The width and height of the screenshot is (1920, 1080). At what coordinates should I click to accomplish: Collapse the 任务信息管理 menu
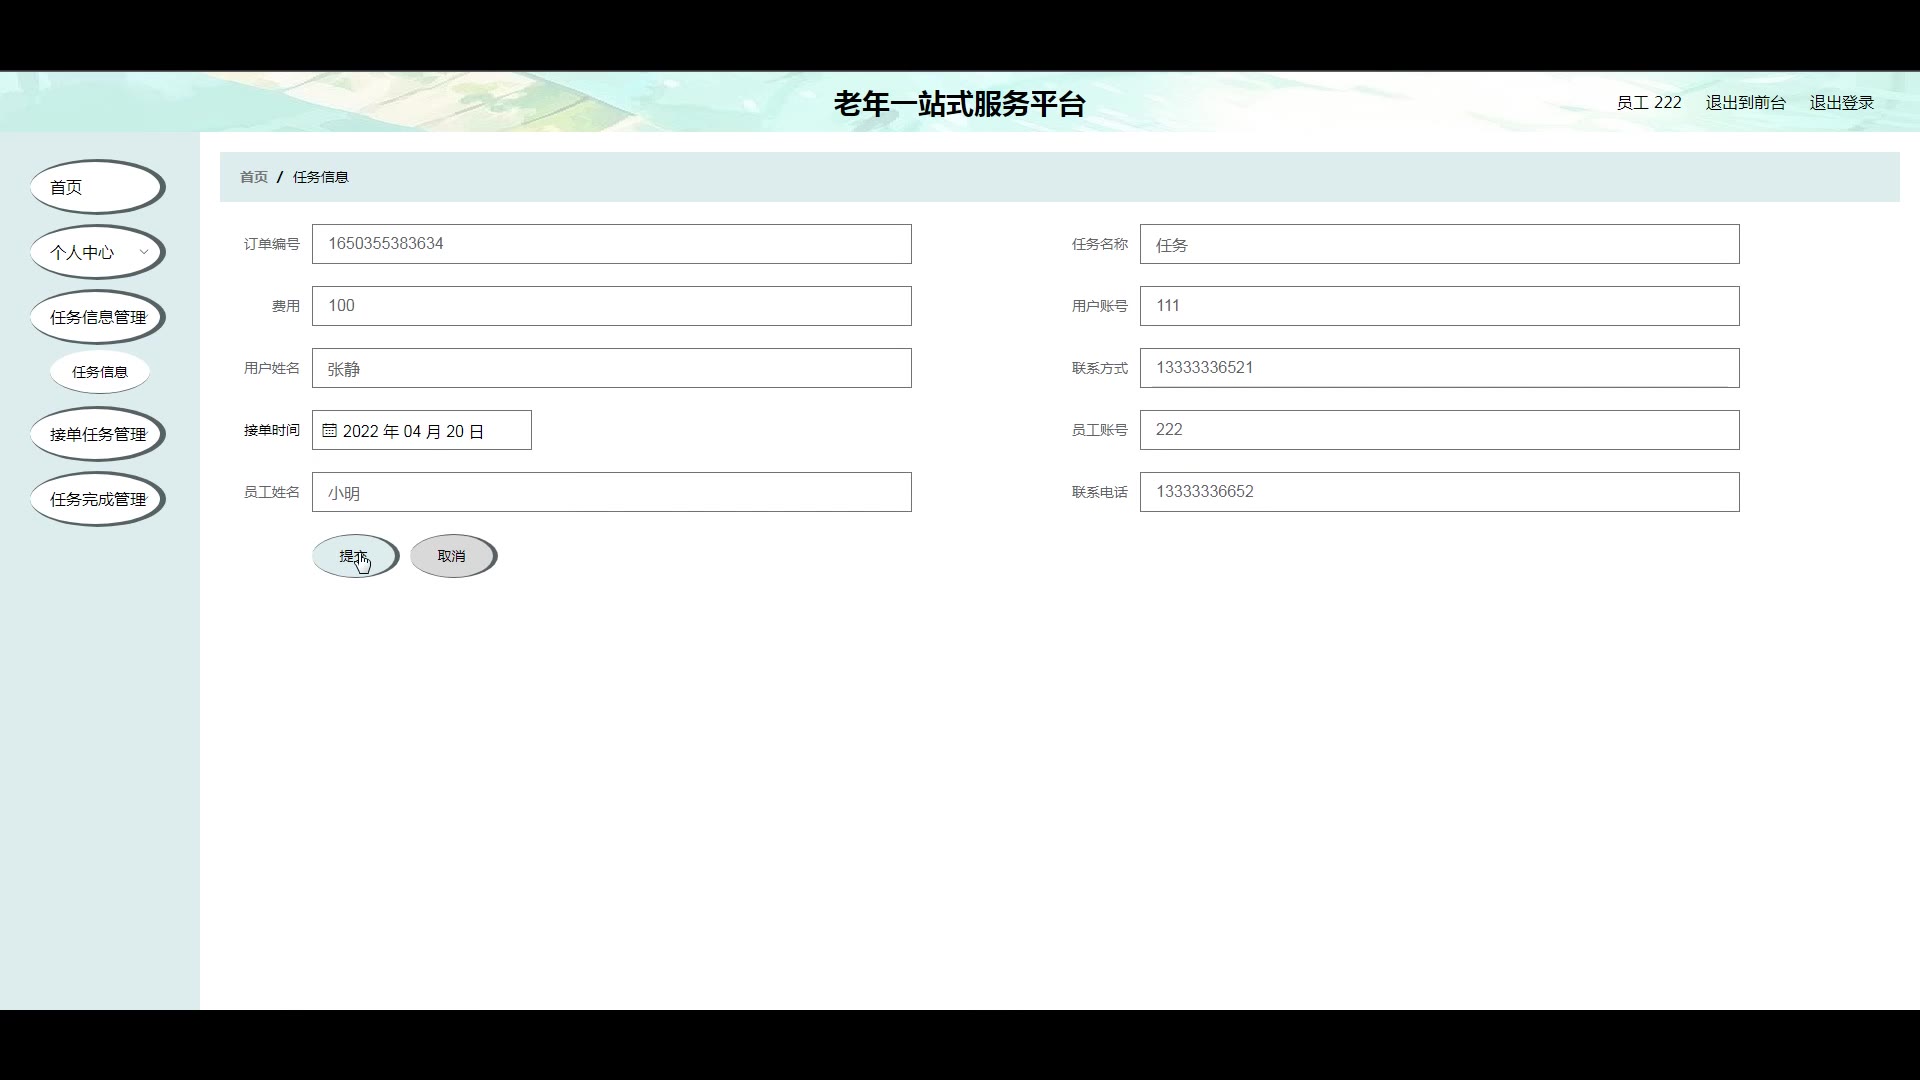97,317
